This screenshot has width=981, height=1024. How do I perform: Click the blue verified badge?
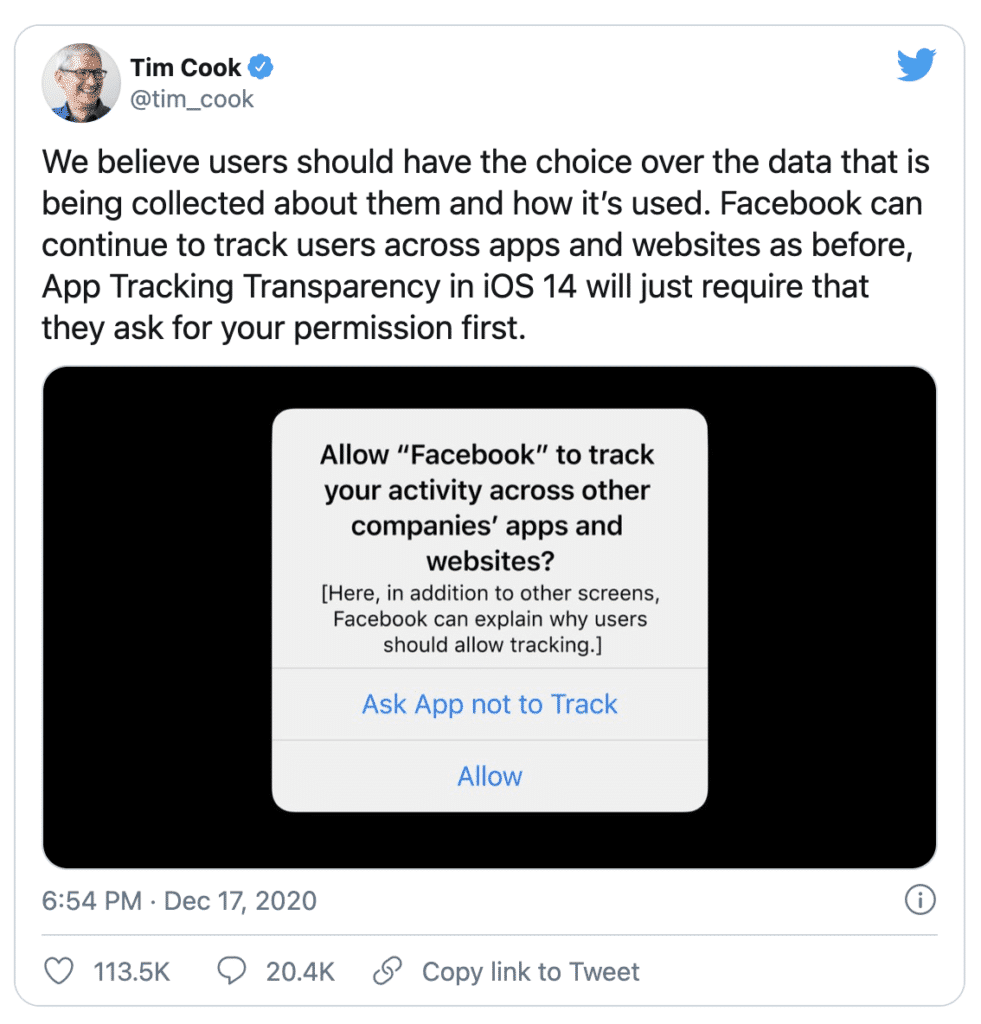pos(261,67)
